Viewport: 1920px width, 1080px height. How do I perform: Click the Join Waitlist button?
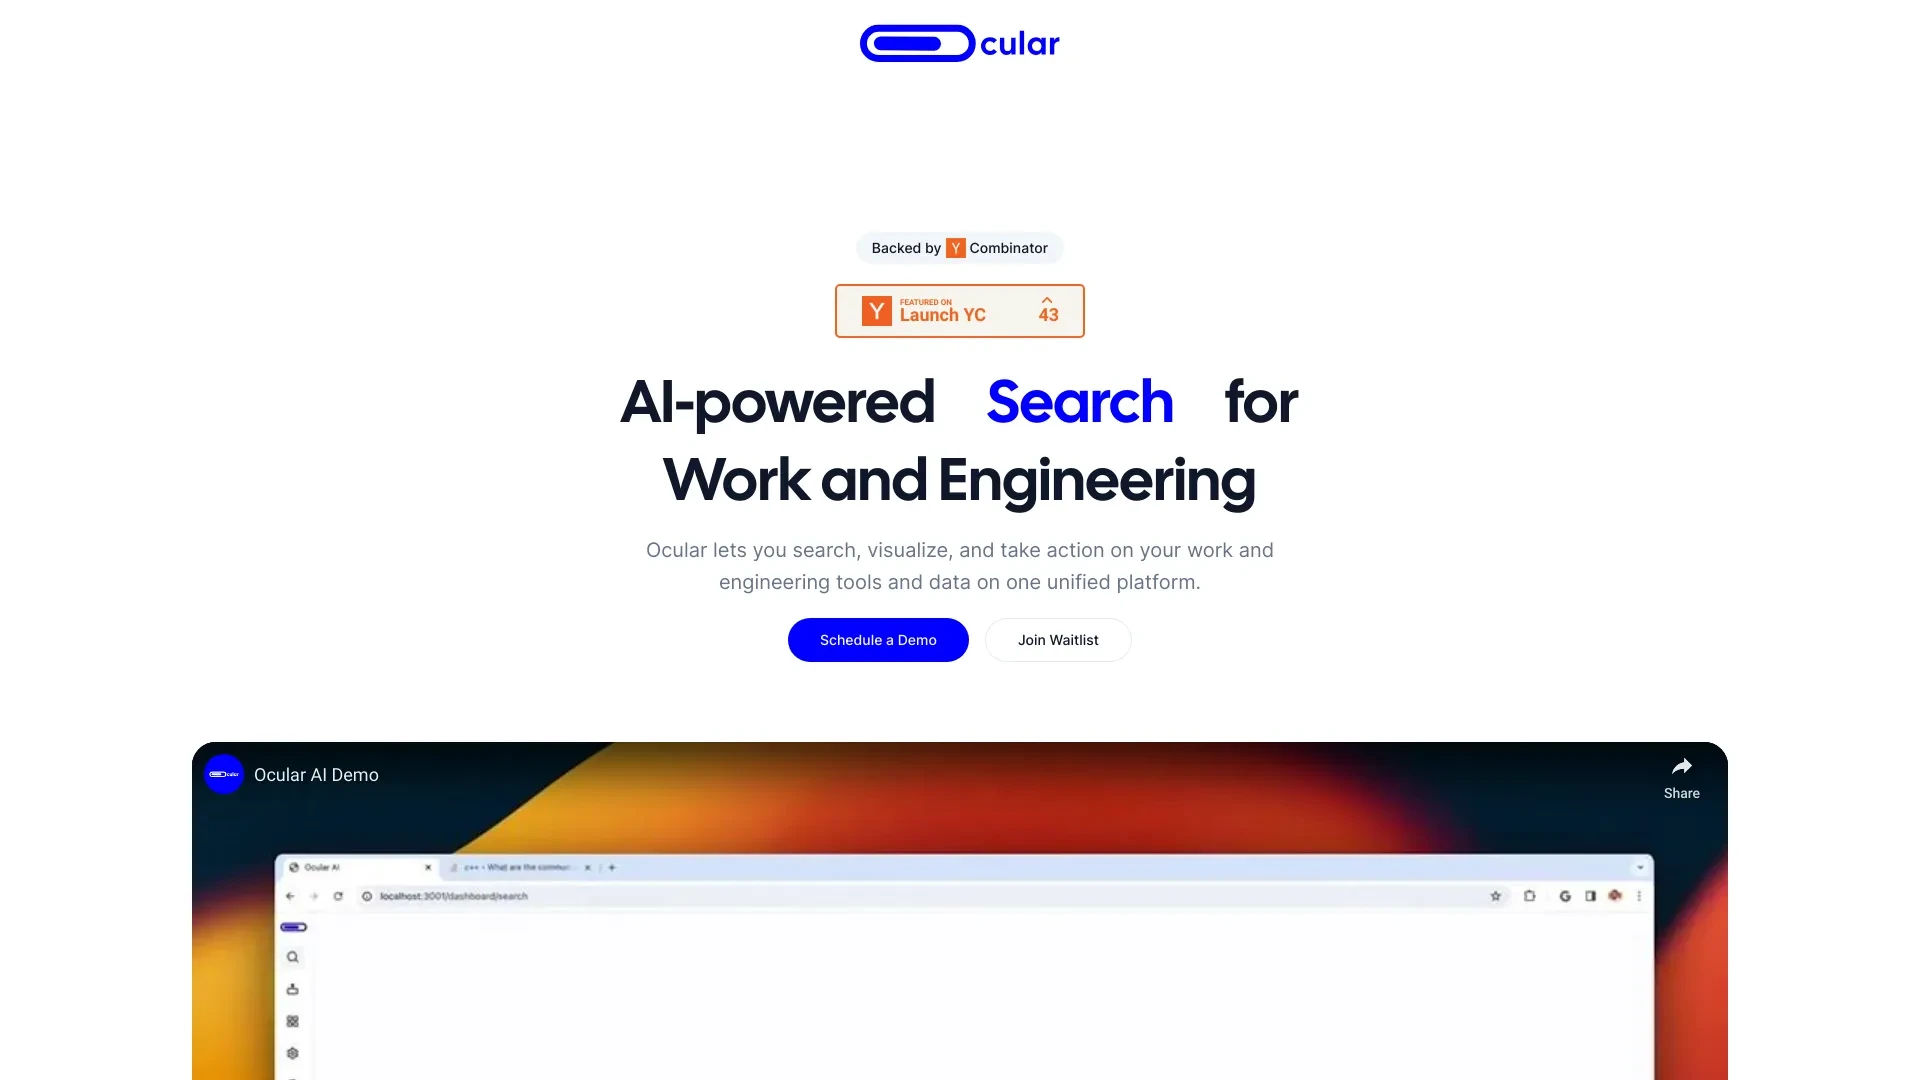point(1056,640)
